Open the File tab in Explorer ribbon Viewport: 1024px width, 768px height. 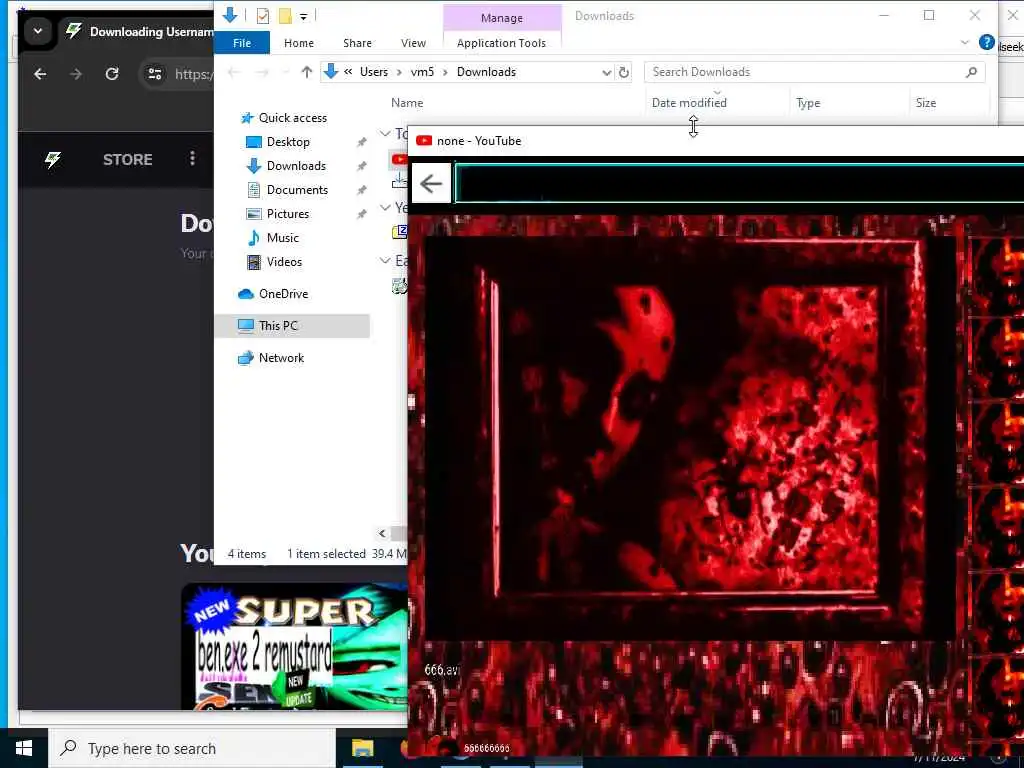[242, 43]
